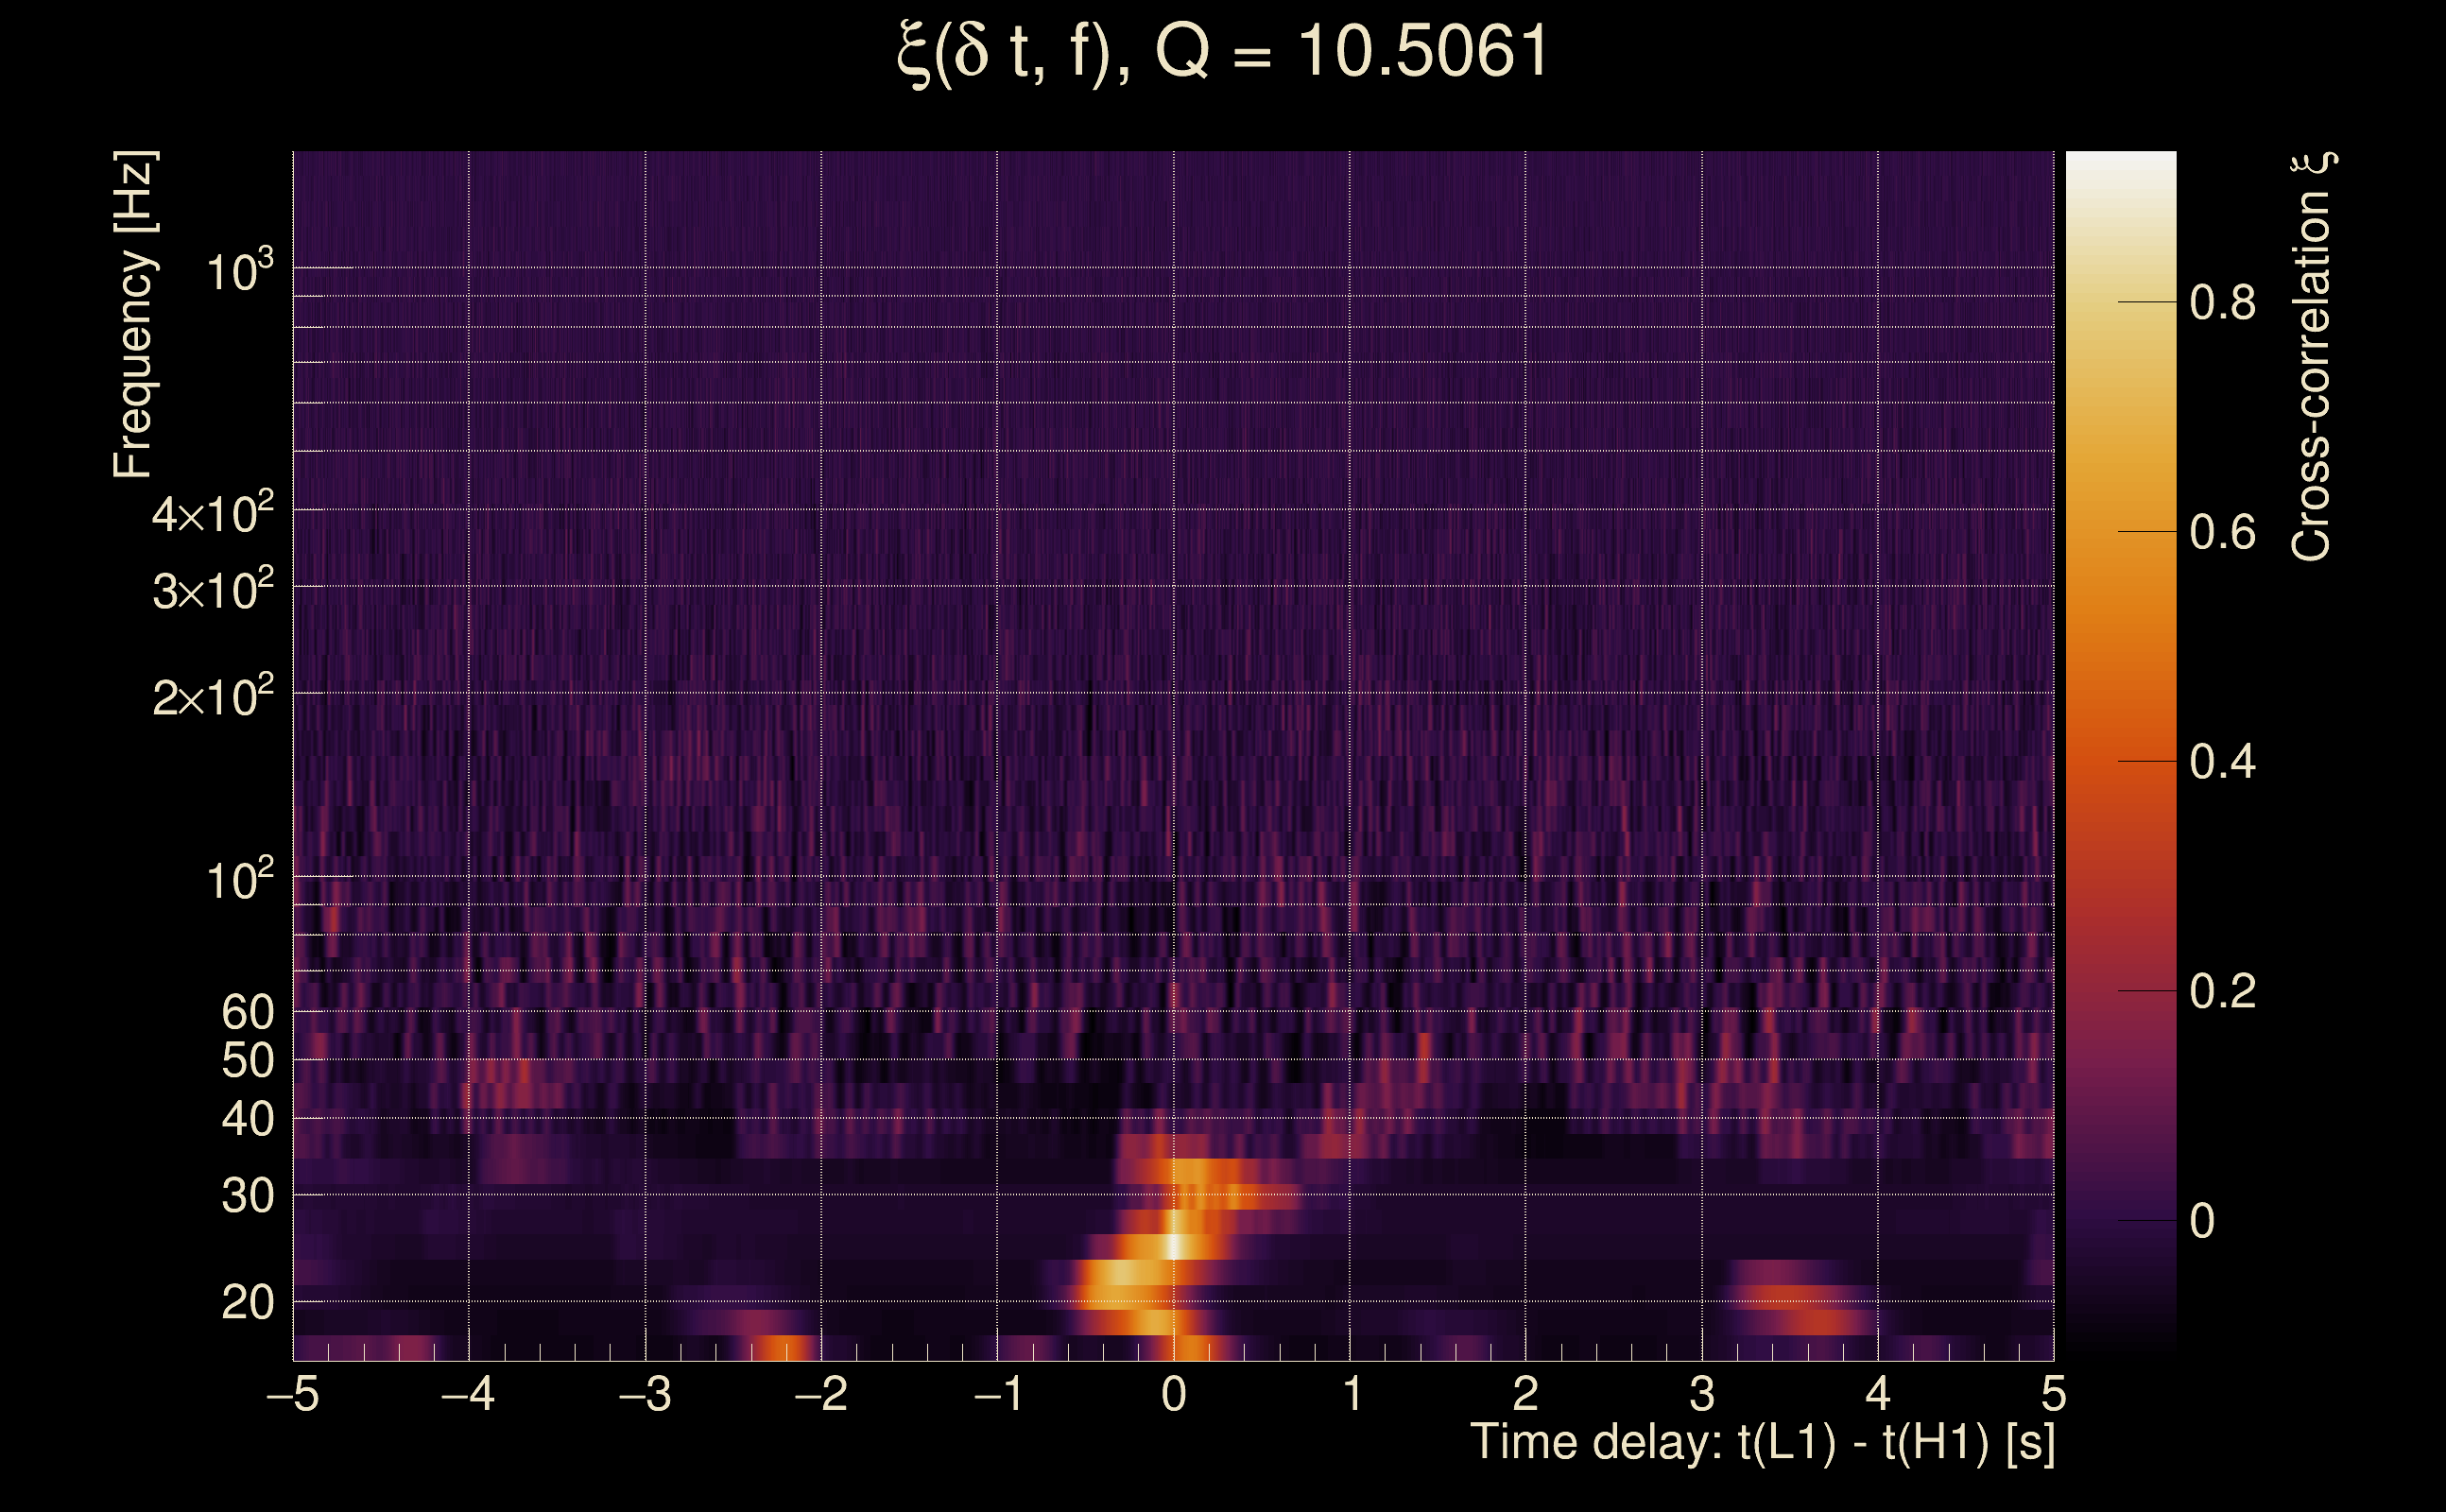
Task: Click the Time delay t(L1) - t(H1) label
Action: [1762, 1443]
